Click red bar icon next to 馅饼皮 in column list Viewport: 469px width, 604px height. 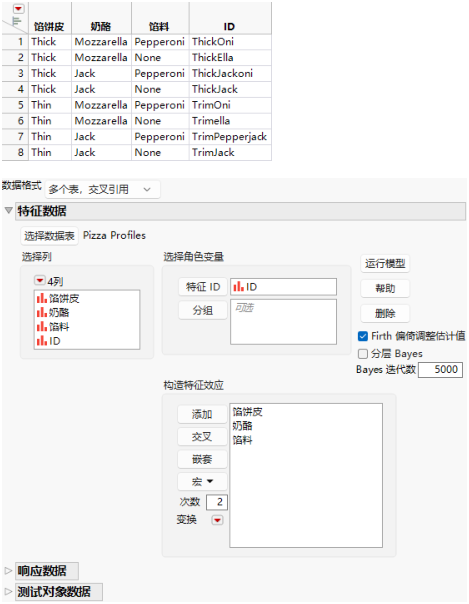pyautogui.click(x=41, y=298)
